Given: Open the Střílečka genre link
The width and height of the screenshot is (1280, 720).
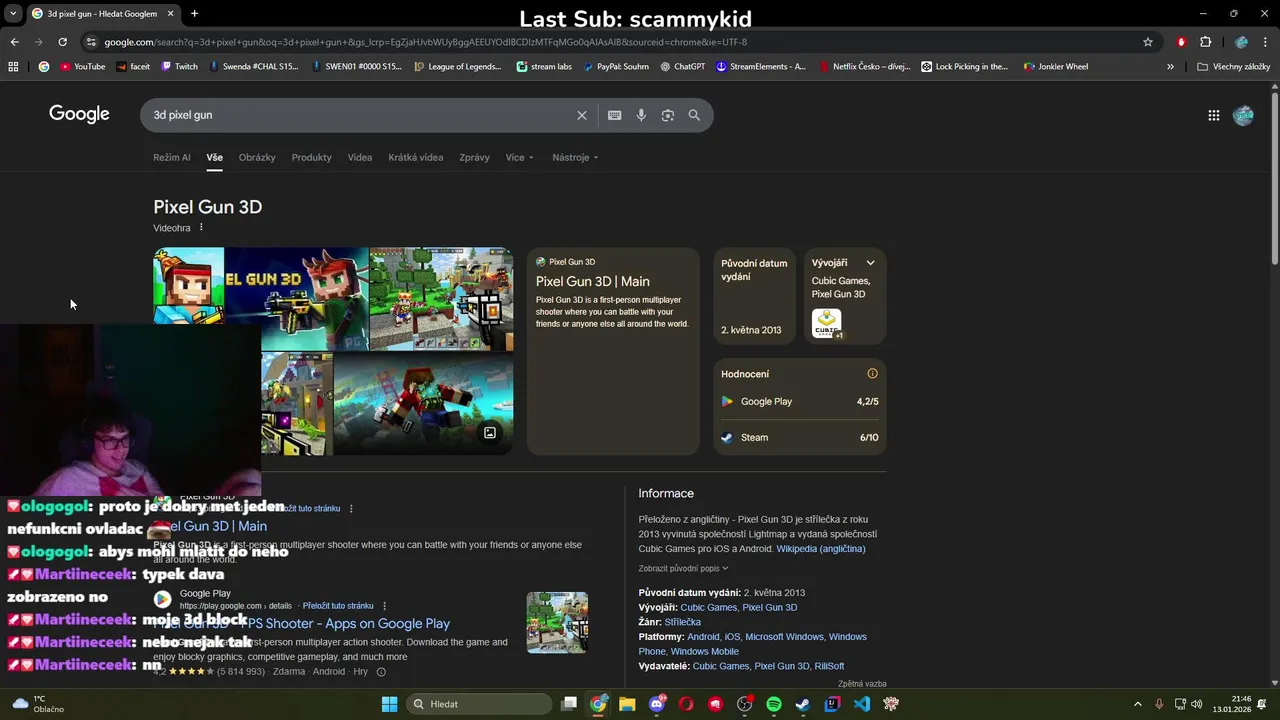Looking at the screenshot, I should [x=682, y=622].
